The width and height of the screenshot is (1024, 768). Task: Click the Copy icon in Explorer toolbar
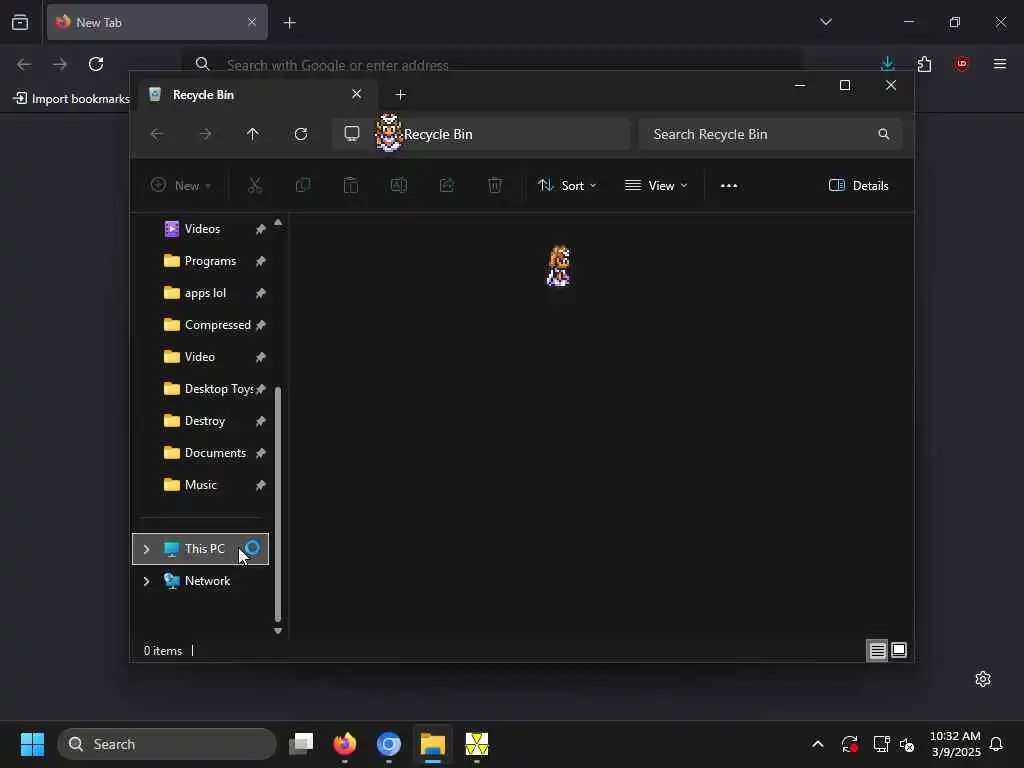pyautogui.click(x=302, y=185)
